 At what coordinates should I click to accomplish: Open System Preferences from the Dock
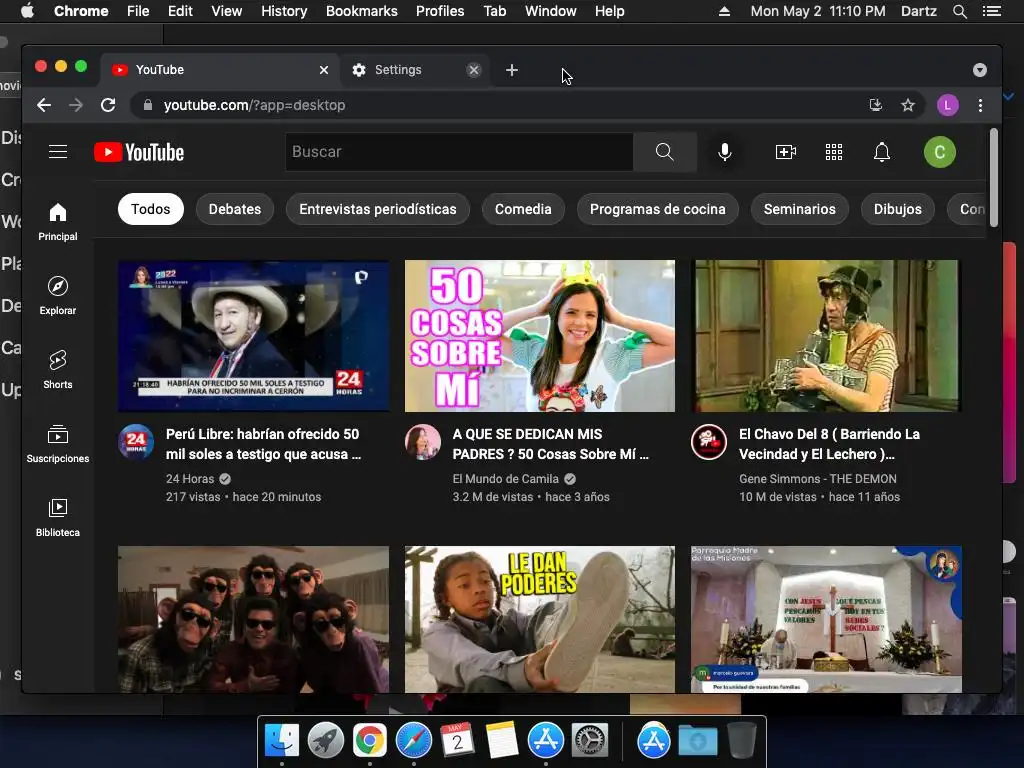[x=590, y=741]
